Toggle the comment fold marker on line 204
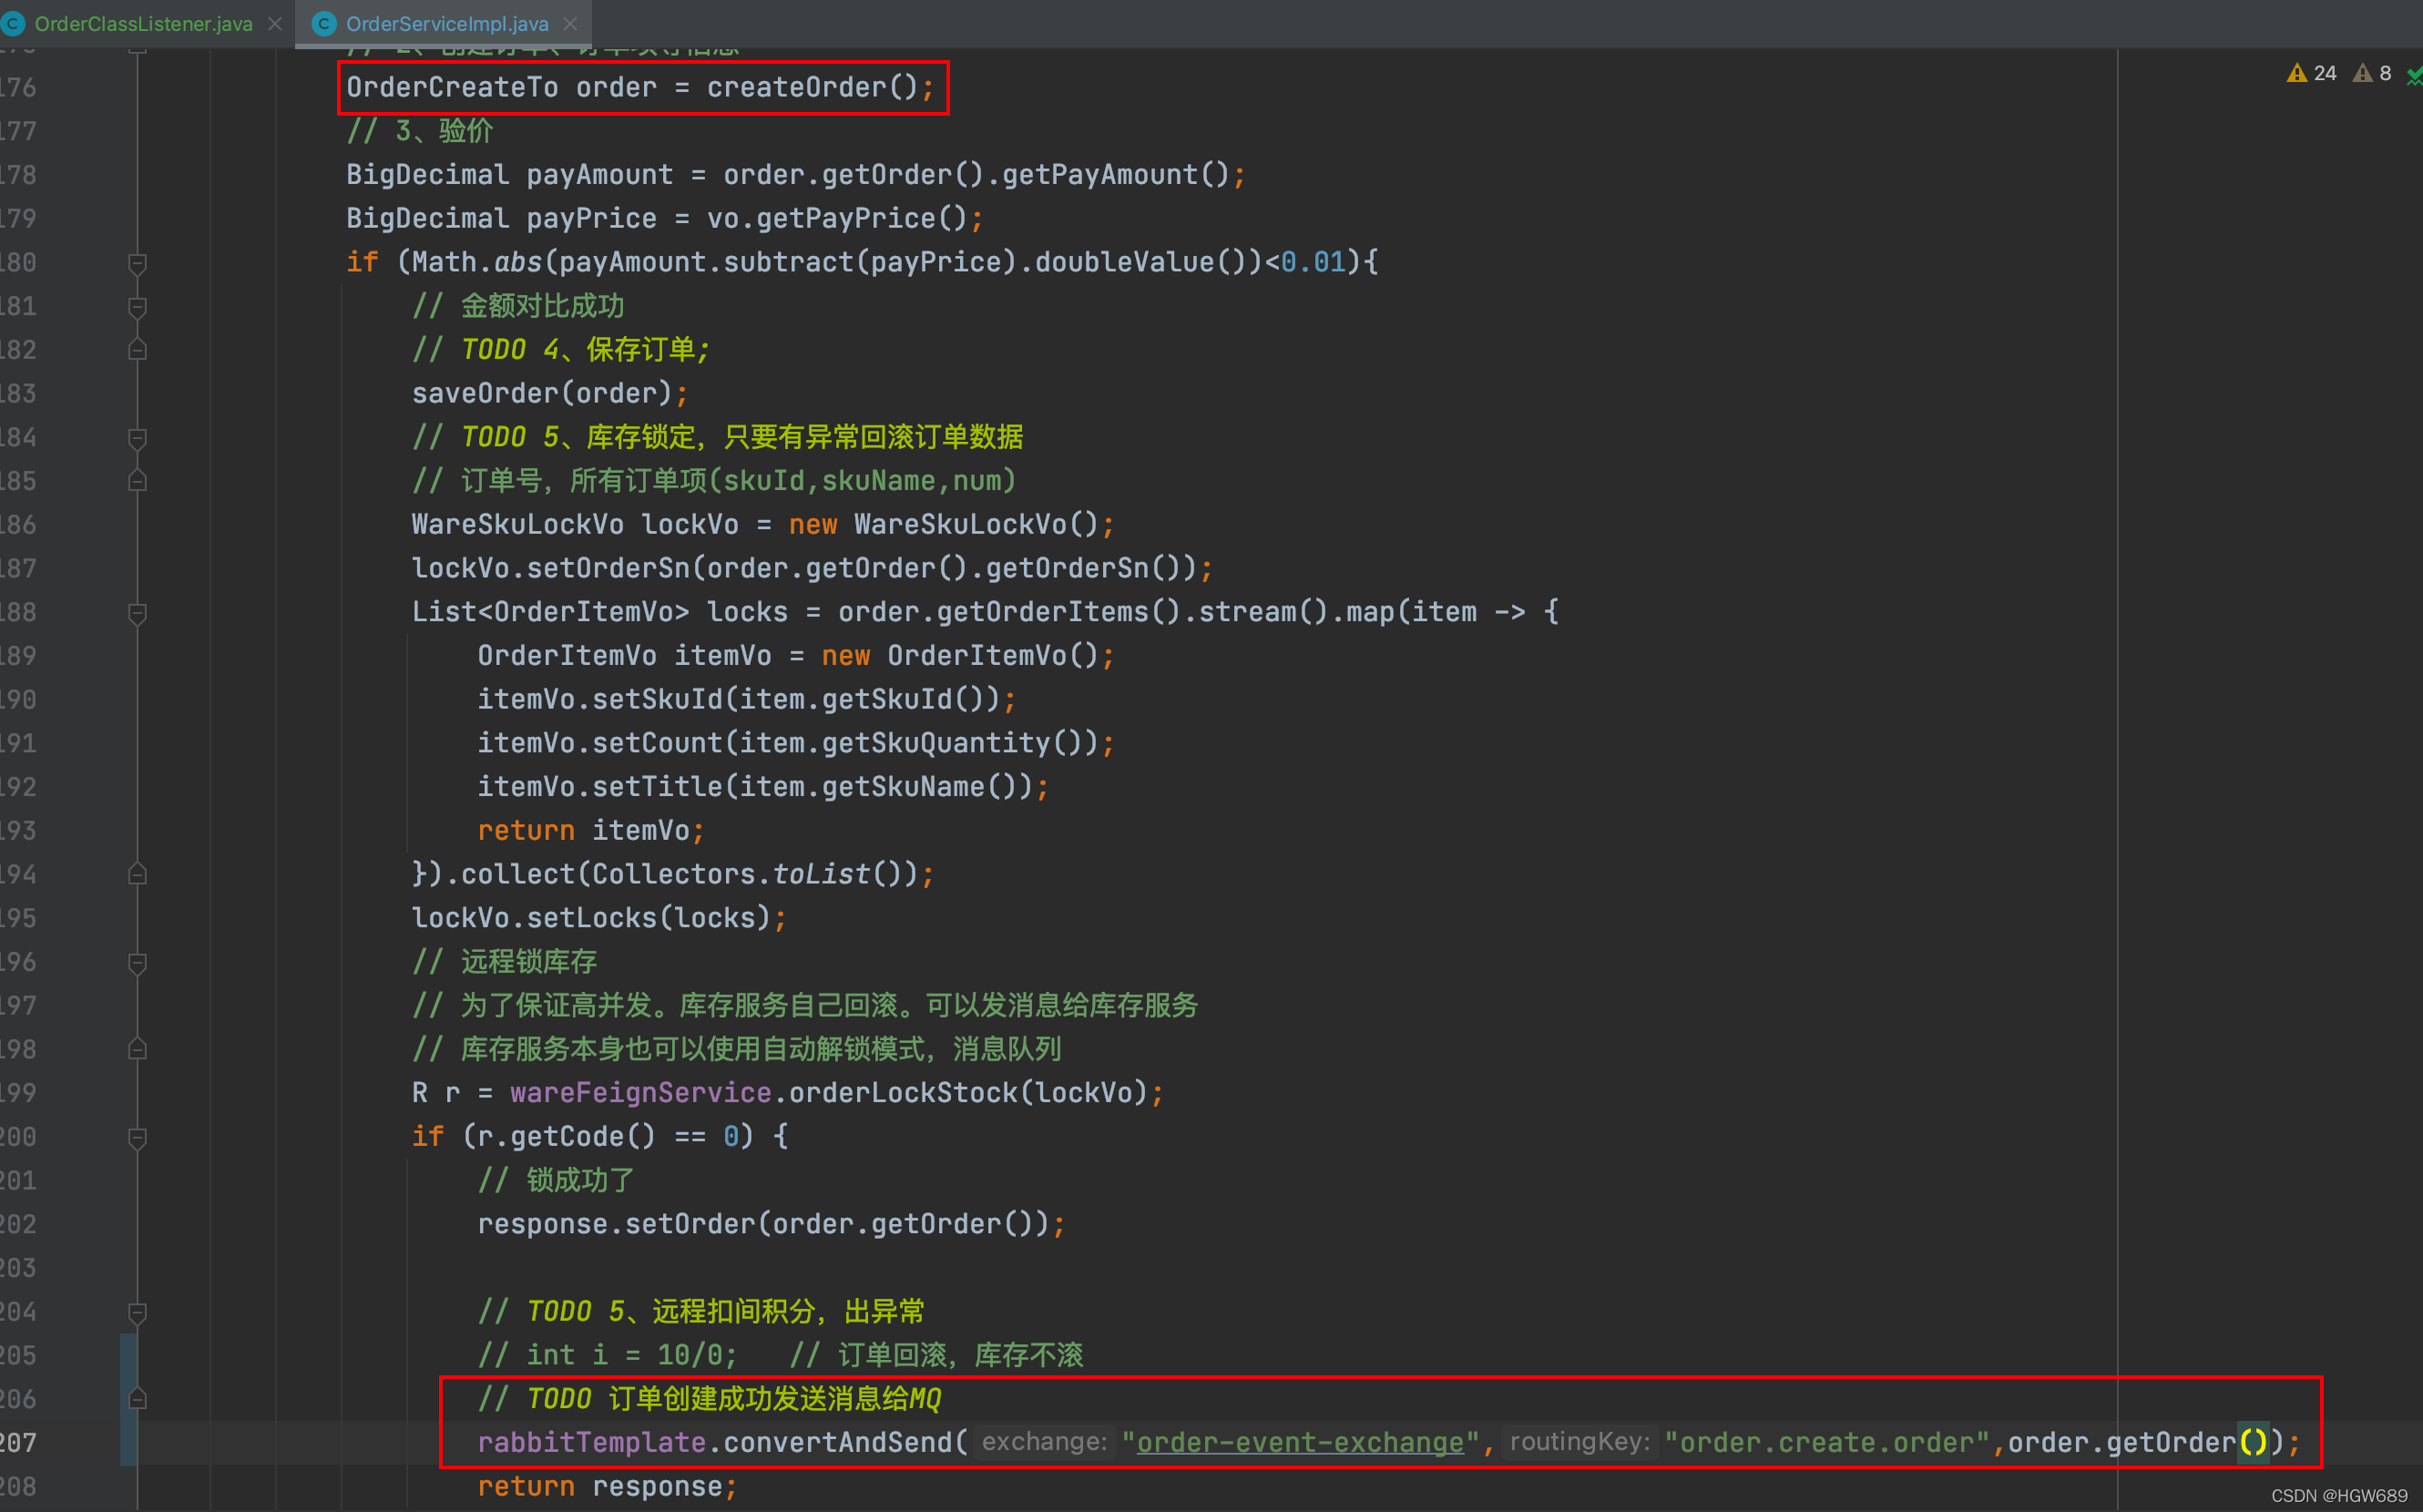The image size is (2423, 1512). pyautogui.click(x=138, y=1313)
